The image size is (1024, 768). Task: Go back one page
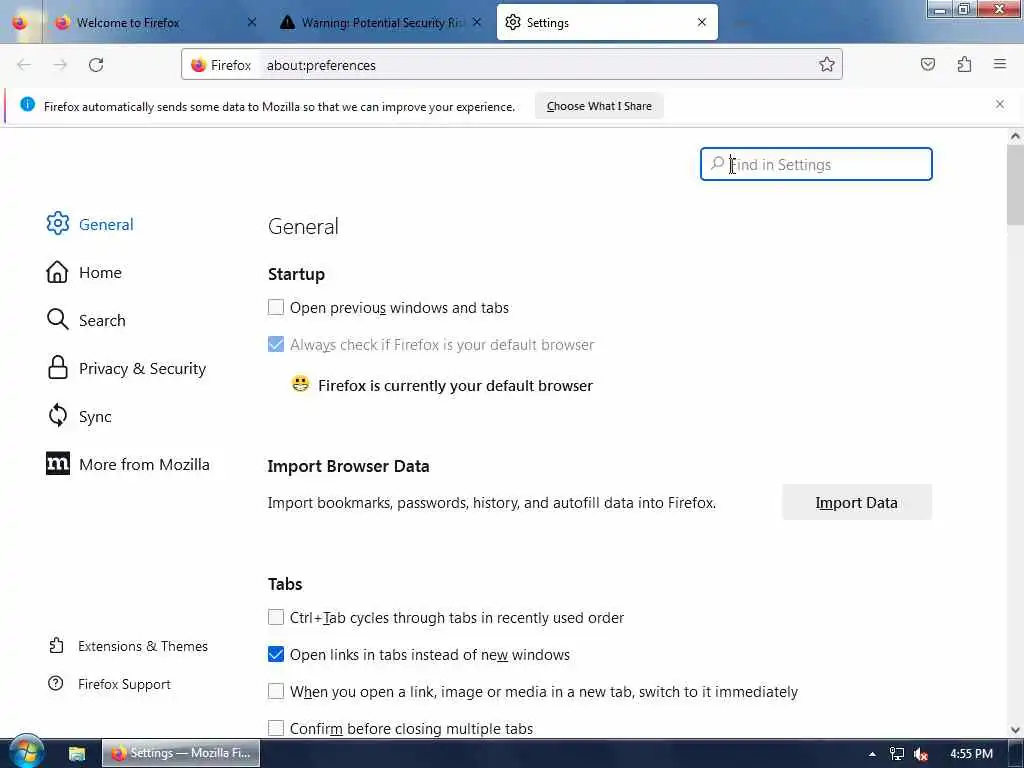coord(24,65)
